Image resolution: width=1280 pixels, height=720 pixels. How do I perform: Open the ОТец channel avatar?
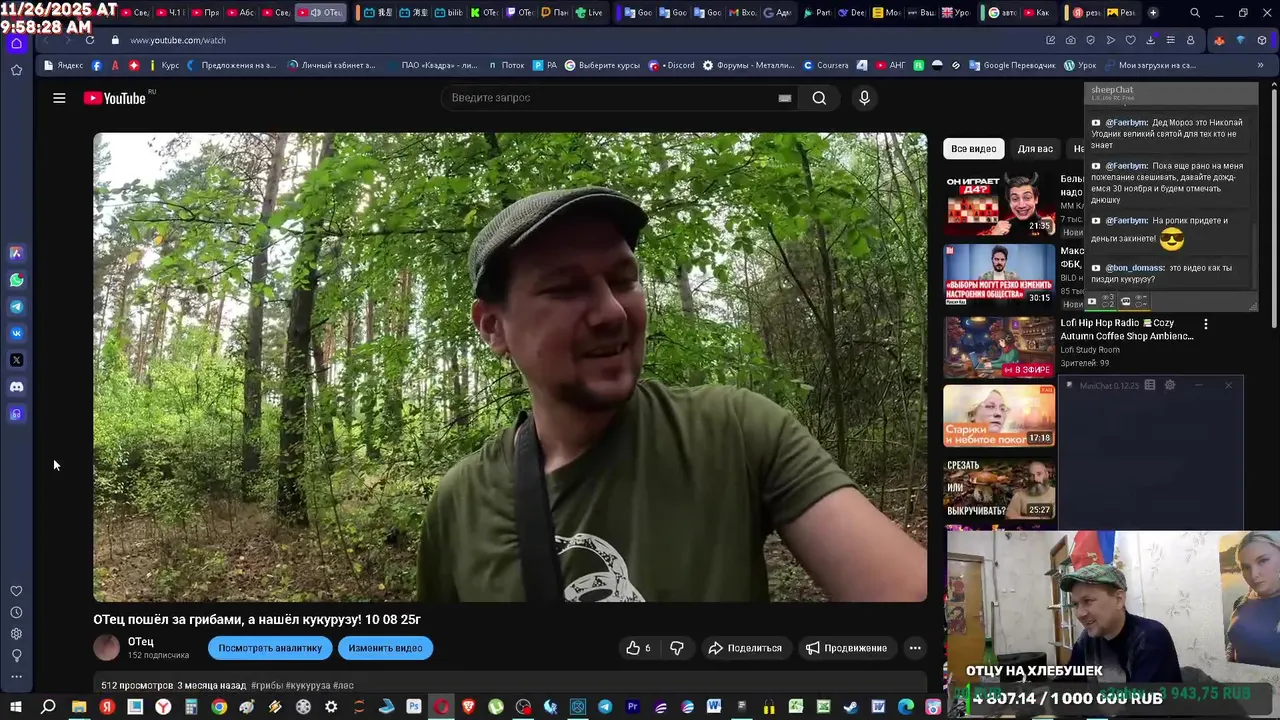point(106,648)
